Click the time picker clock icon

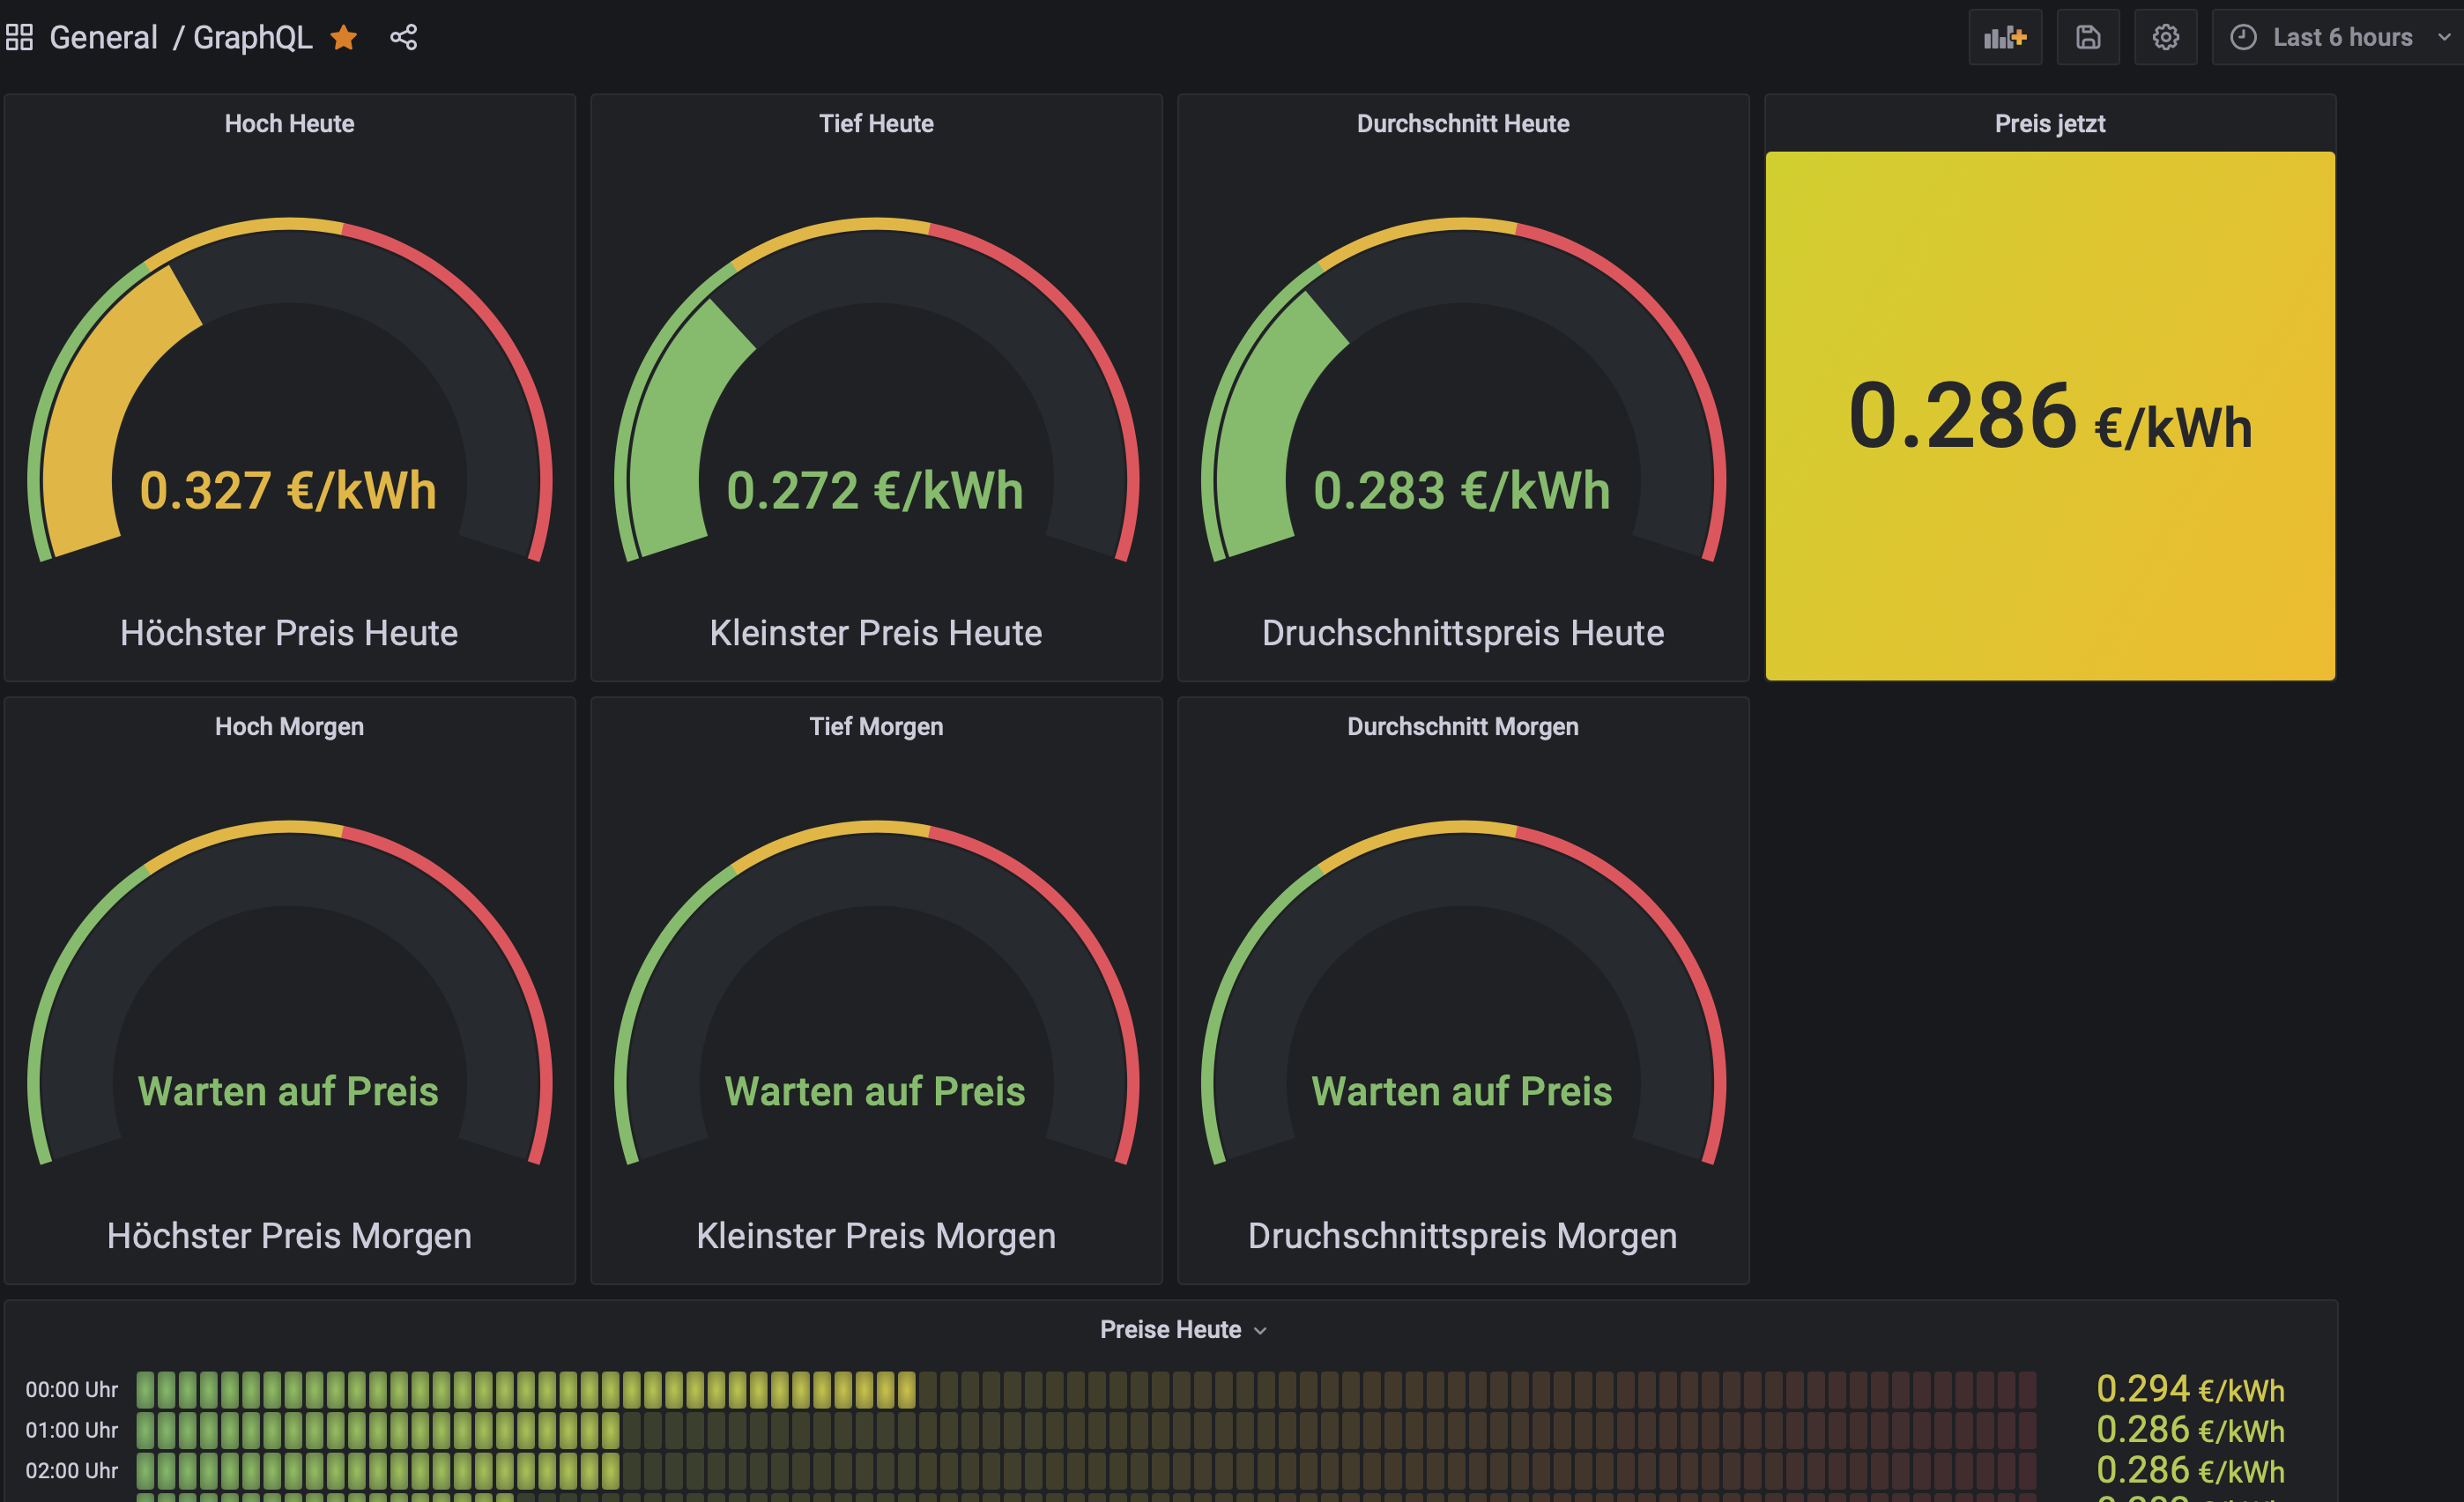2243,38
